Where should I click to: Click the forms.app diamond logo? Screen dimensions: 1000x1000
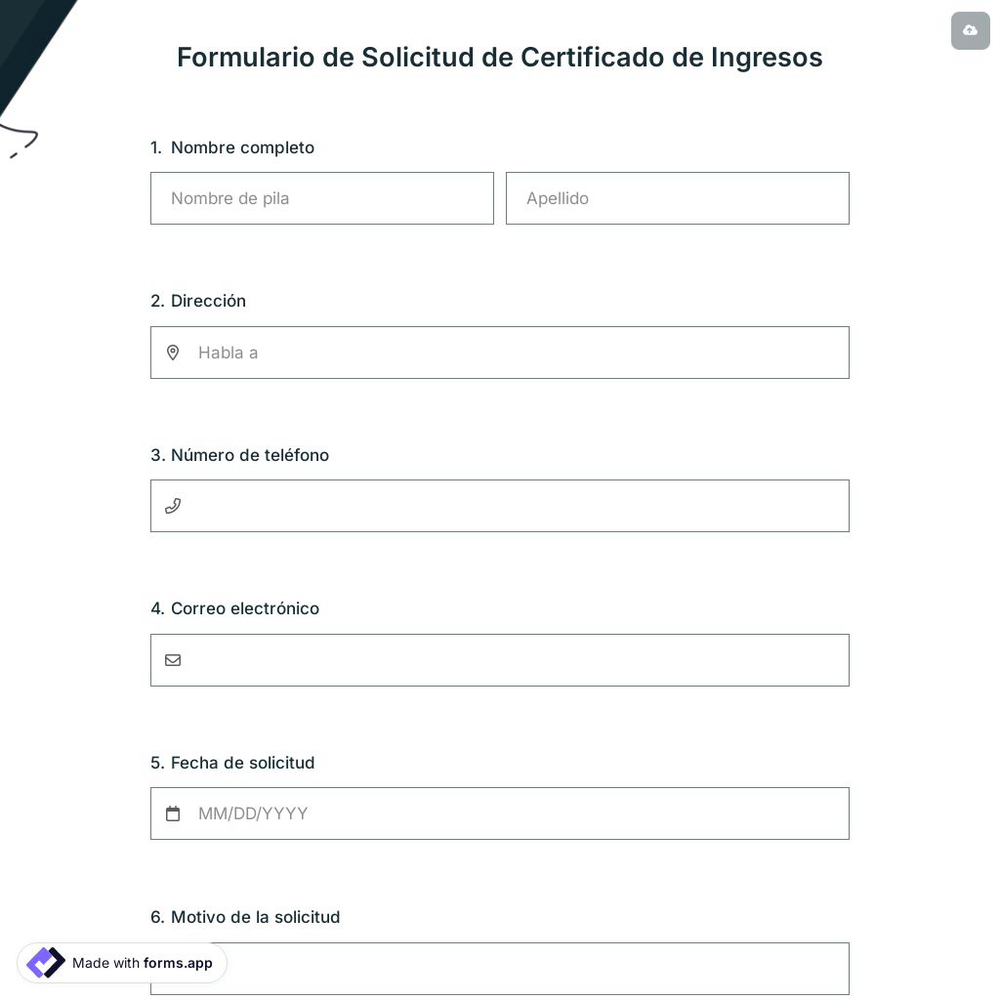click(x=45, y=963)
